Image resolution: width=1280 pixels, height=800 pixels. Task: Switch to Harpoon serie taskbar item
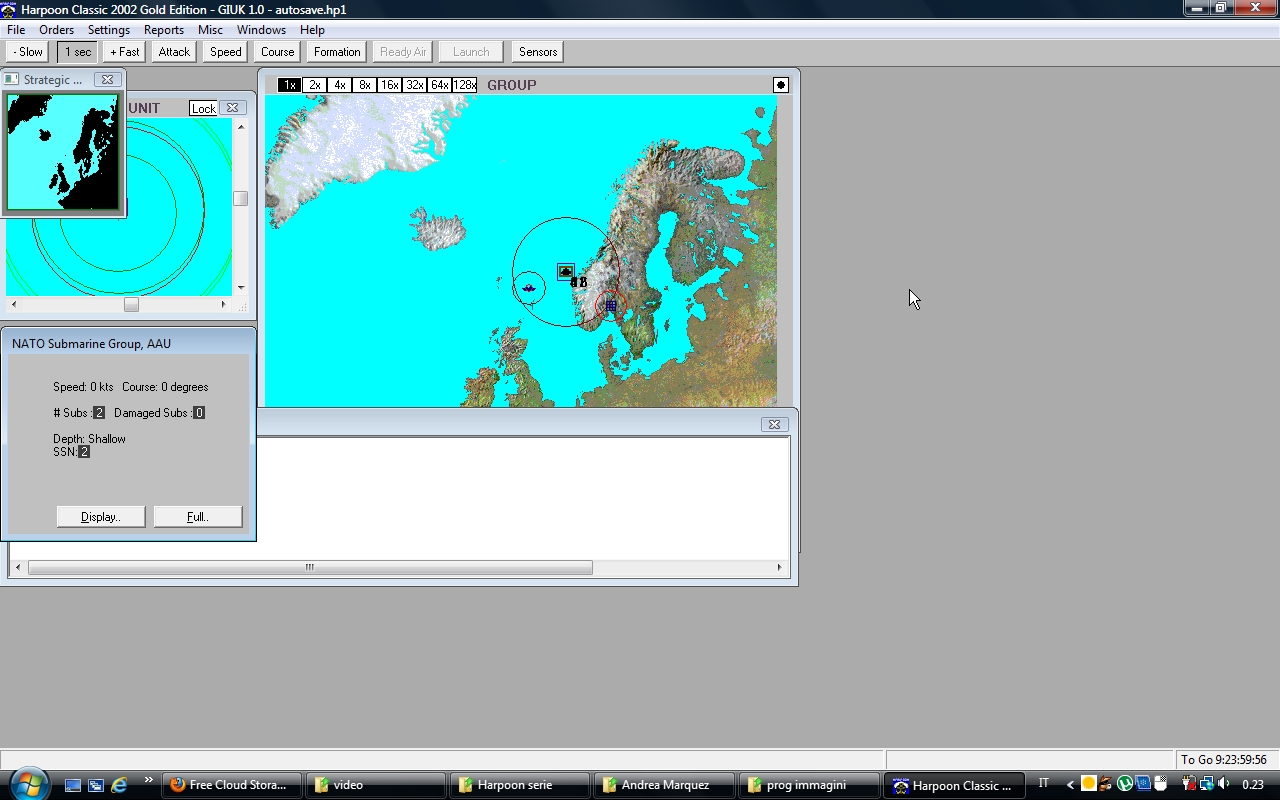pyautogui.click(x=520, y=785)
